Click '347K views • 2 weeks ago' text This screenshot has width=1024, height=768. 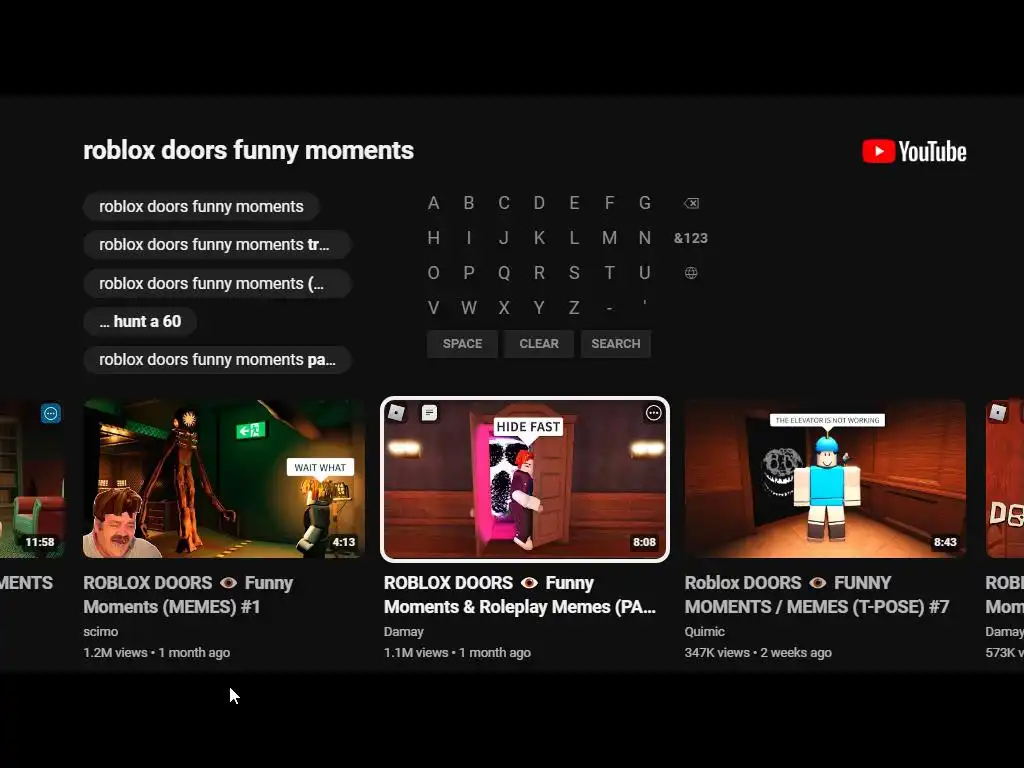[758, 652]
